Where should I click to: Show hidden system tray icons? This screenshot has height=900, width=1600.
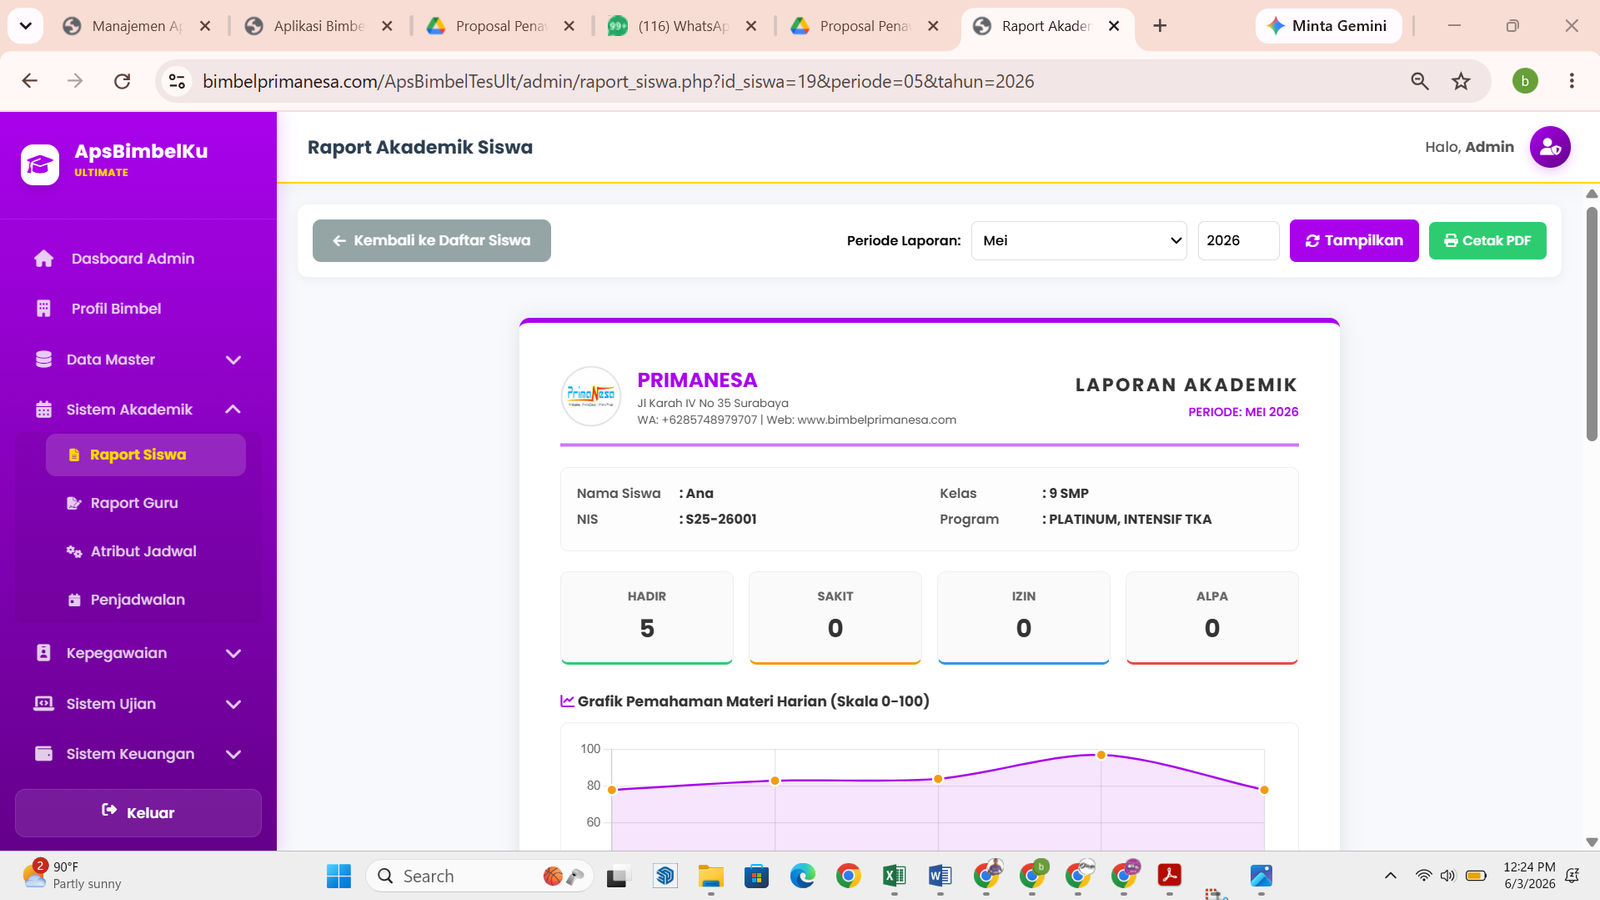tap(1390, 876)
